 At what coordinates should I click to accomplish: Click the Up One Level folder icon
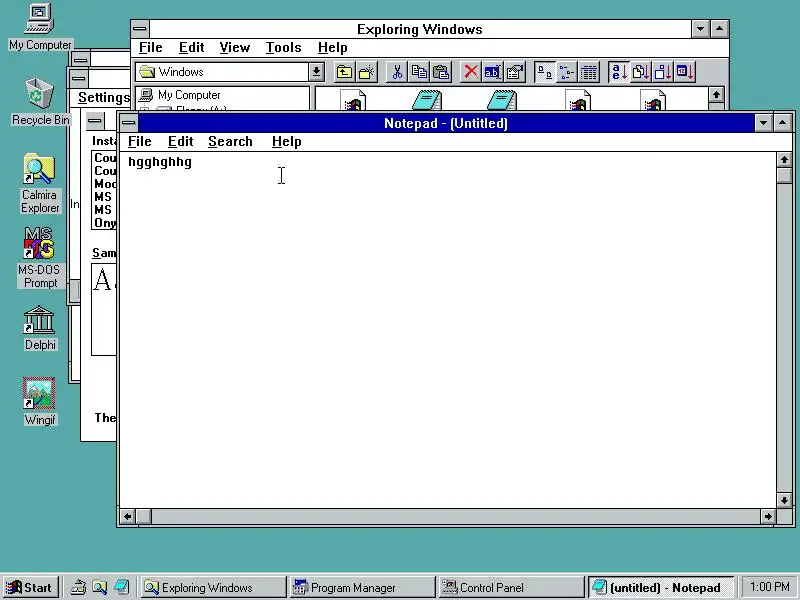pyautogui.click(x=344, y=72)
